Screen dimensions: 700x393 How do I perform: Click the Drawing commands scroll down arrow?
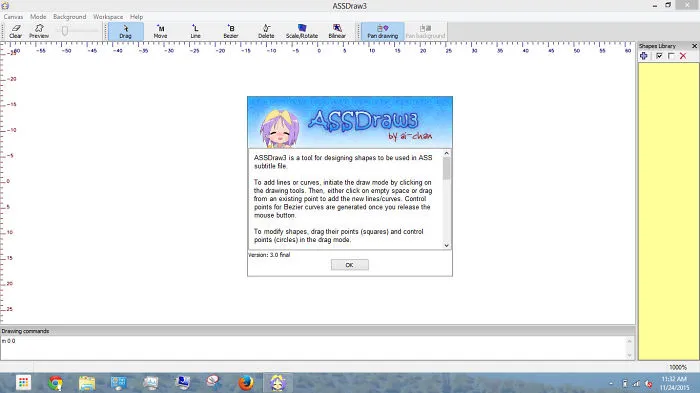coord(629,355)
